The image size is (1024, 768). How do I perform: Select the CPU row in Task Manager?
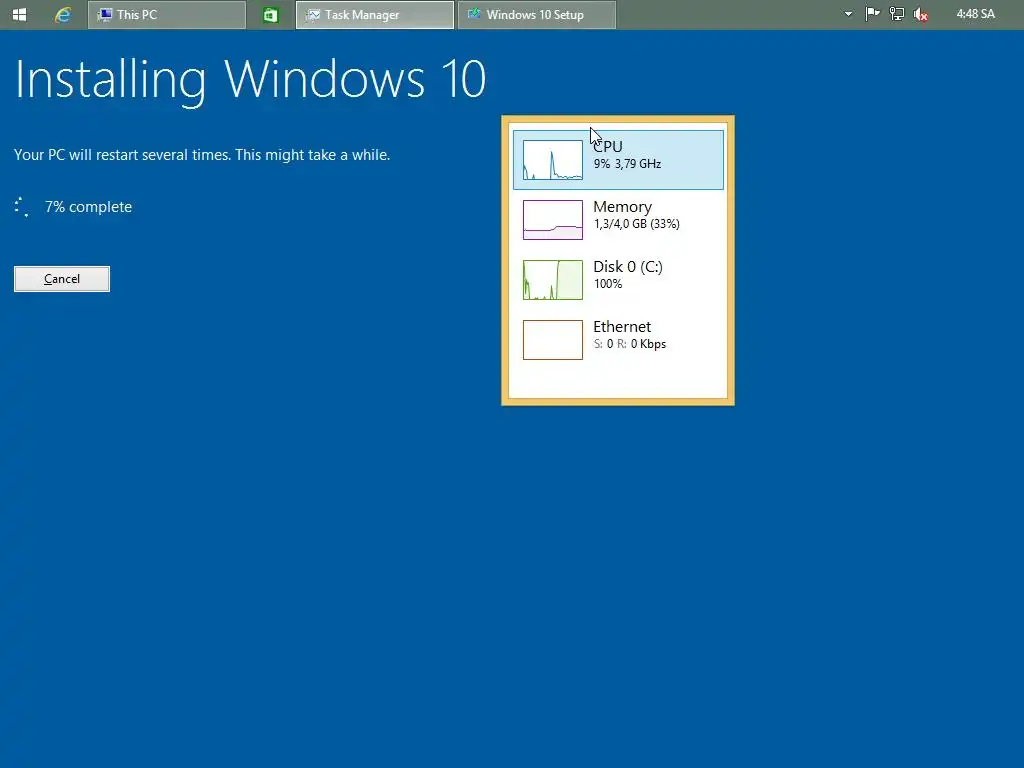pyautogui.click(x=618, y=160)
